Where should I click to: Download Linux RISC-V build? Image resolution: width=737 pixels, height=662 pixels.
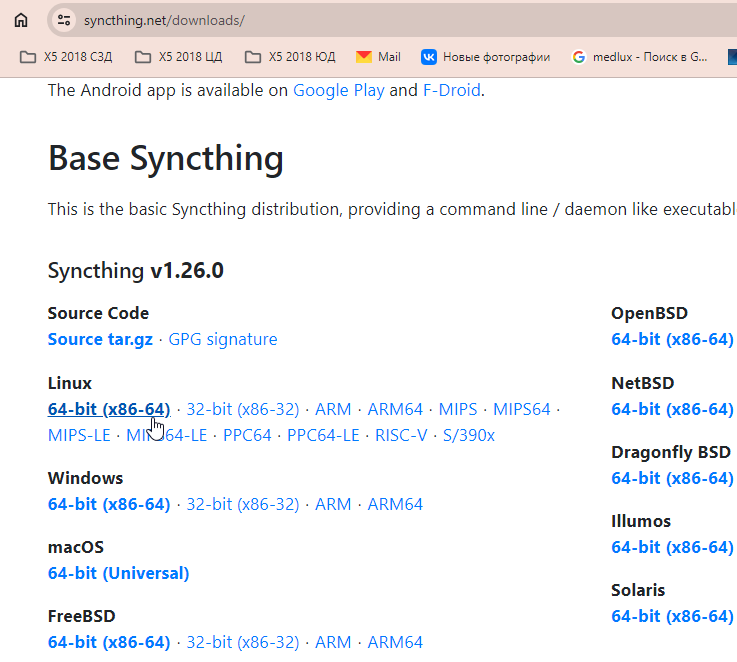coord(401,435)
